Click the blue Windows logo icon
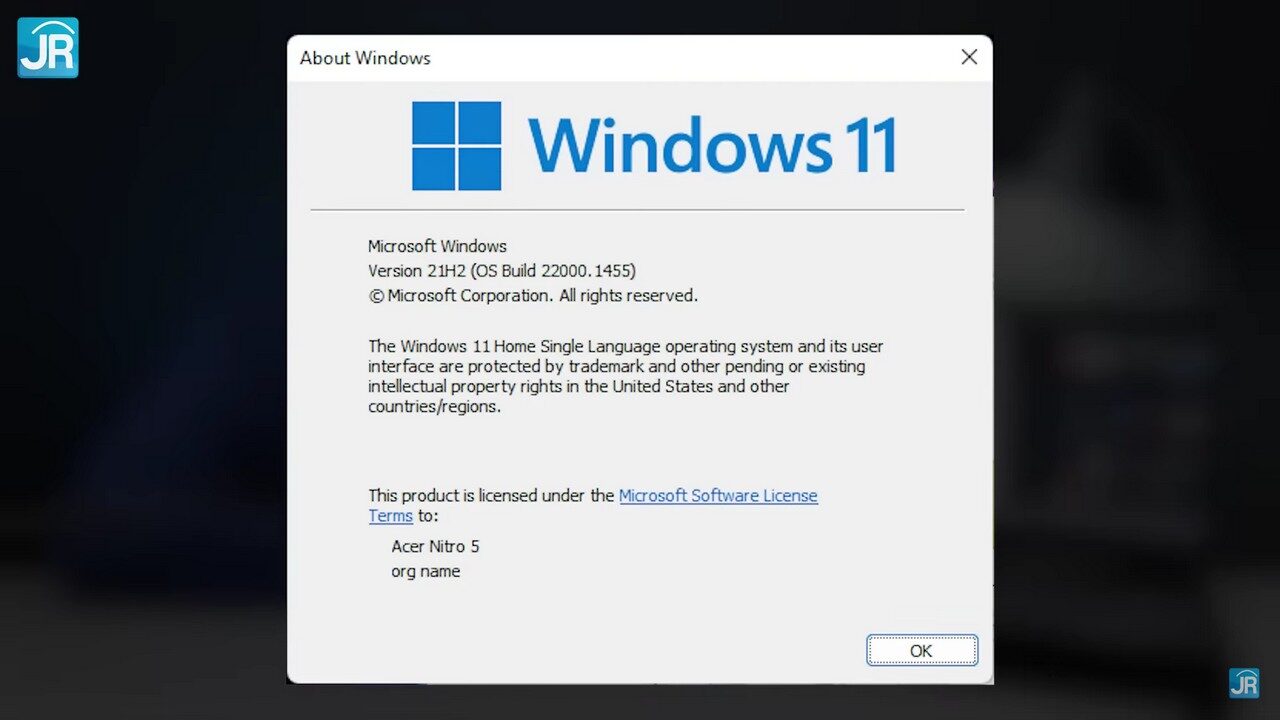The height and width of the screenshot is (720, 1280). tap(457, 146)
